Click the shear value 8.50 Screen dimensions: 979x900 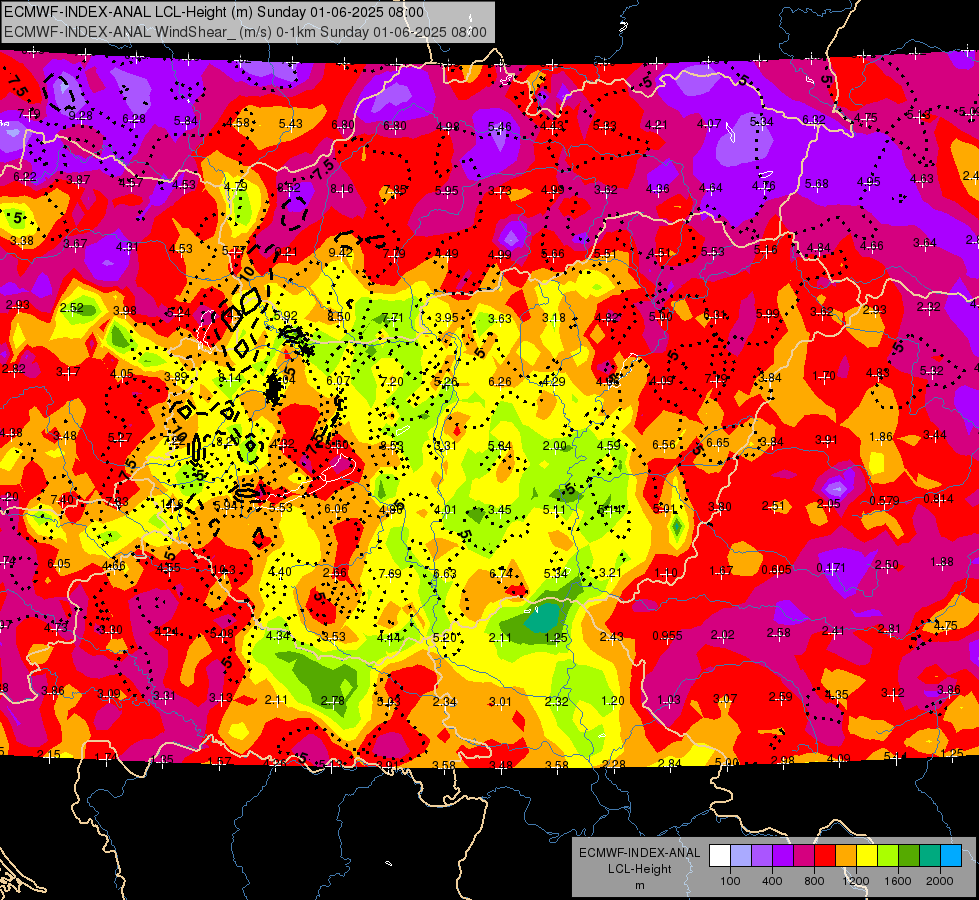339,317
